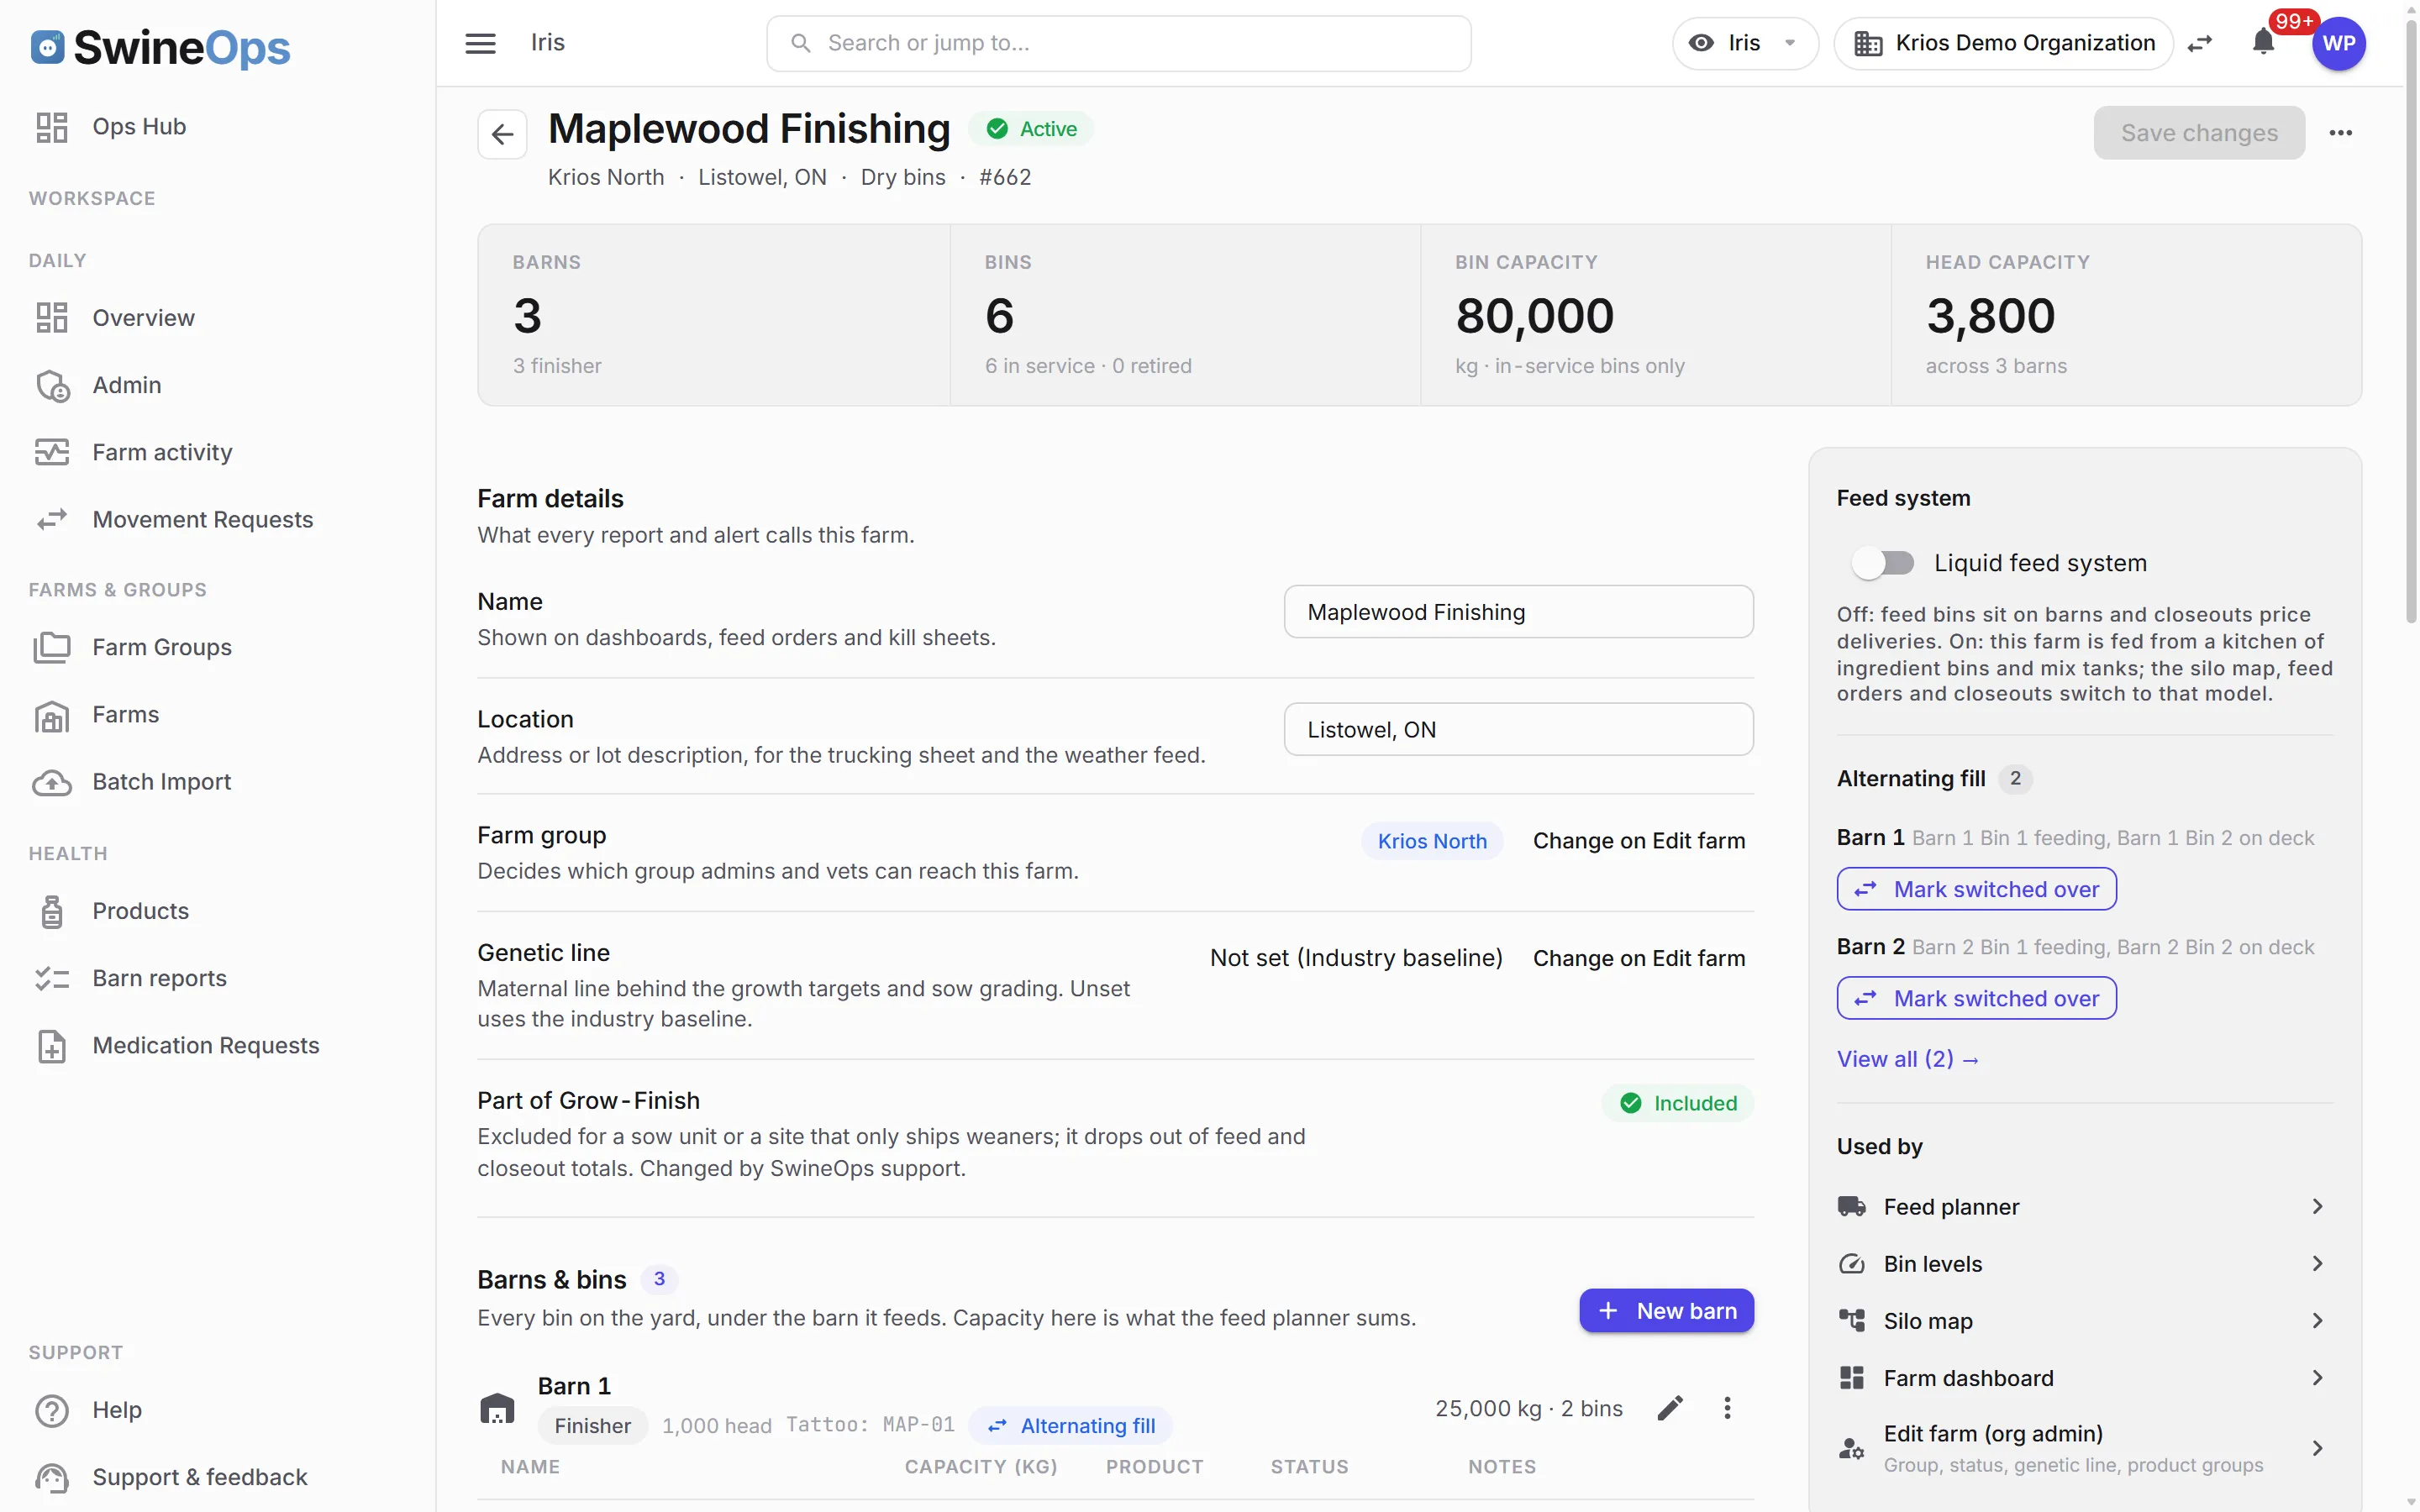
Task: Focus the Search or jump to box
Action: pos(1118,43)
